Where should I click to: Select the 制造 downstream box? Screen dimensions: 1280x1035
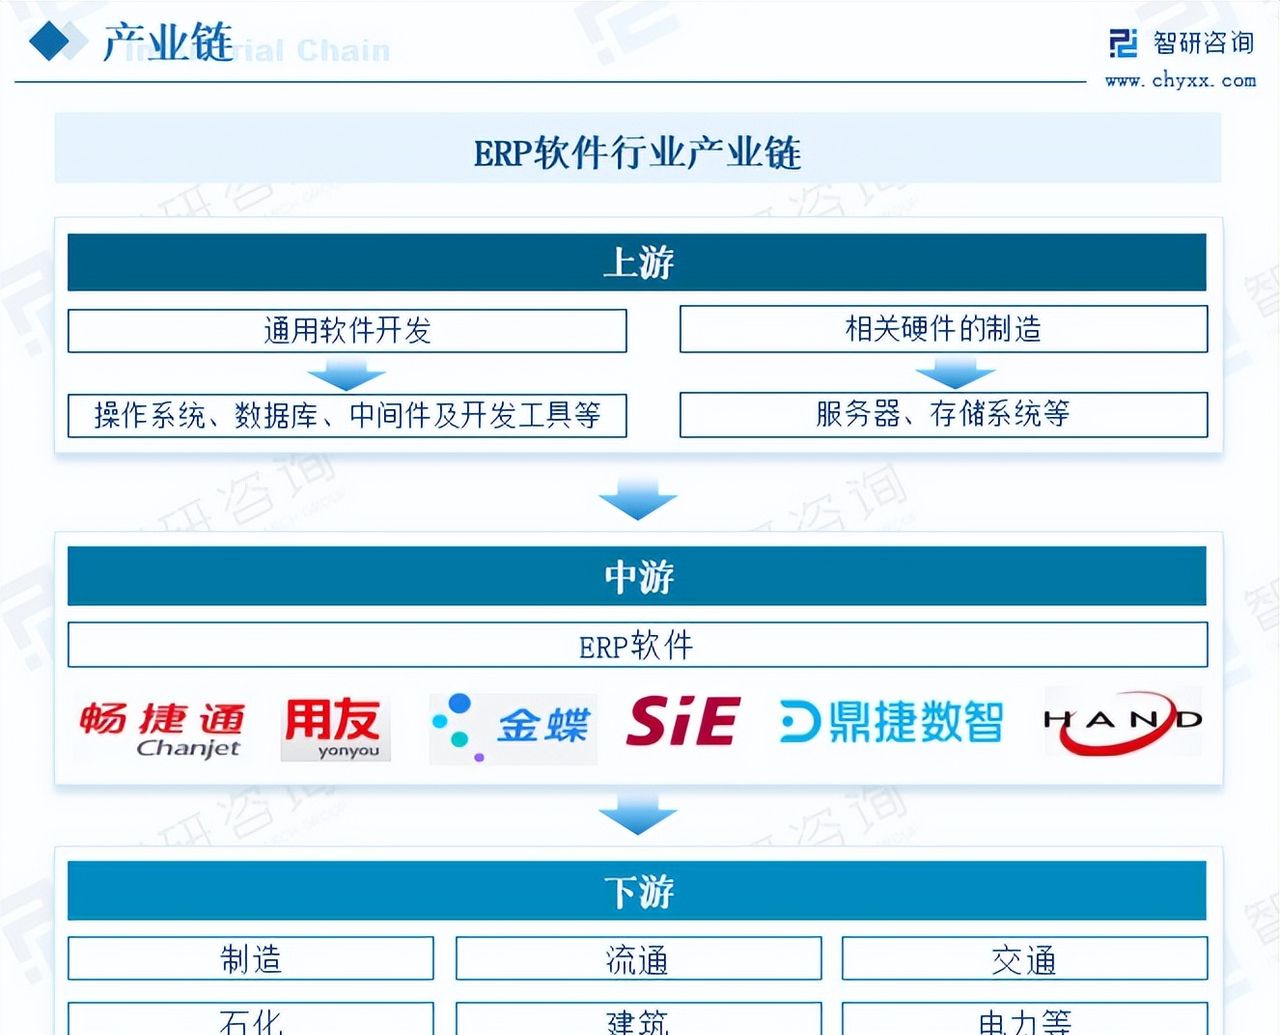(250, 958)
